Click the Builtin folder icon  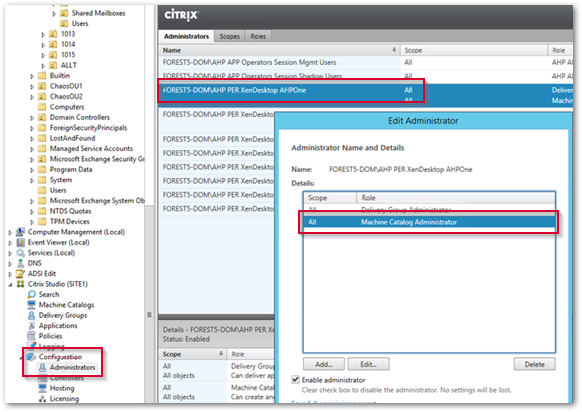(x=42, y=76)
